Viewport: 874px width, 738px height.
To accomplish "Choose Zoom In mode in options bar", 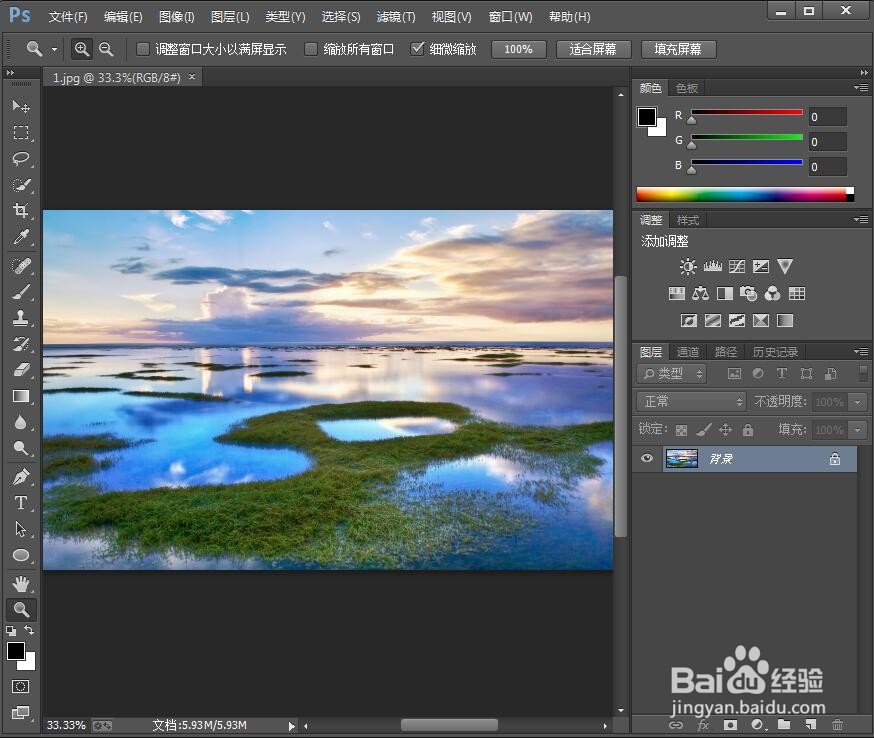I will point(82,49).
